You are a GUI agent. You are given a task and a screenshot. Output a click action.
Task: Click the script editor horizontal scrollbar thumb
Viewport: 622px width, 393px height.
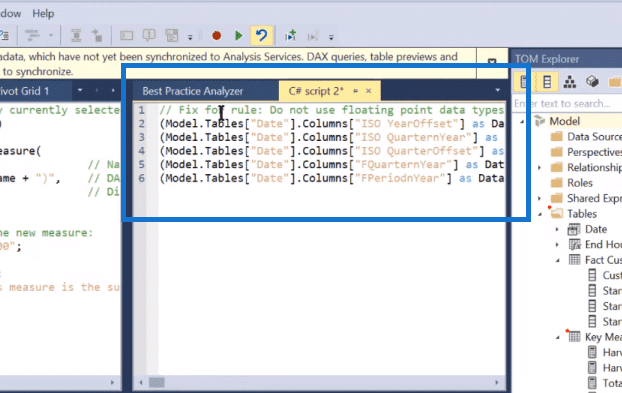click(x=156, y=383)
